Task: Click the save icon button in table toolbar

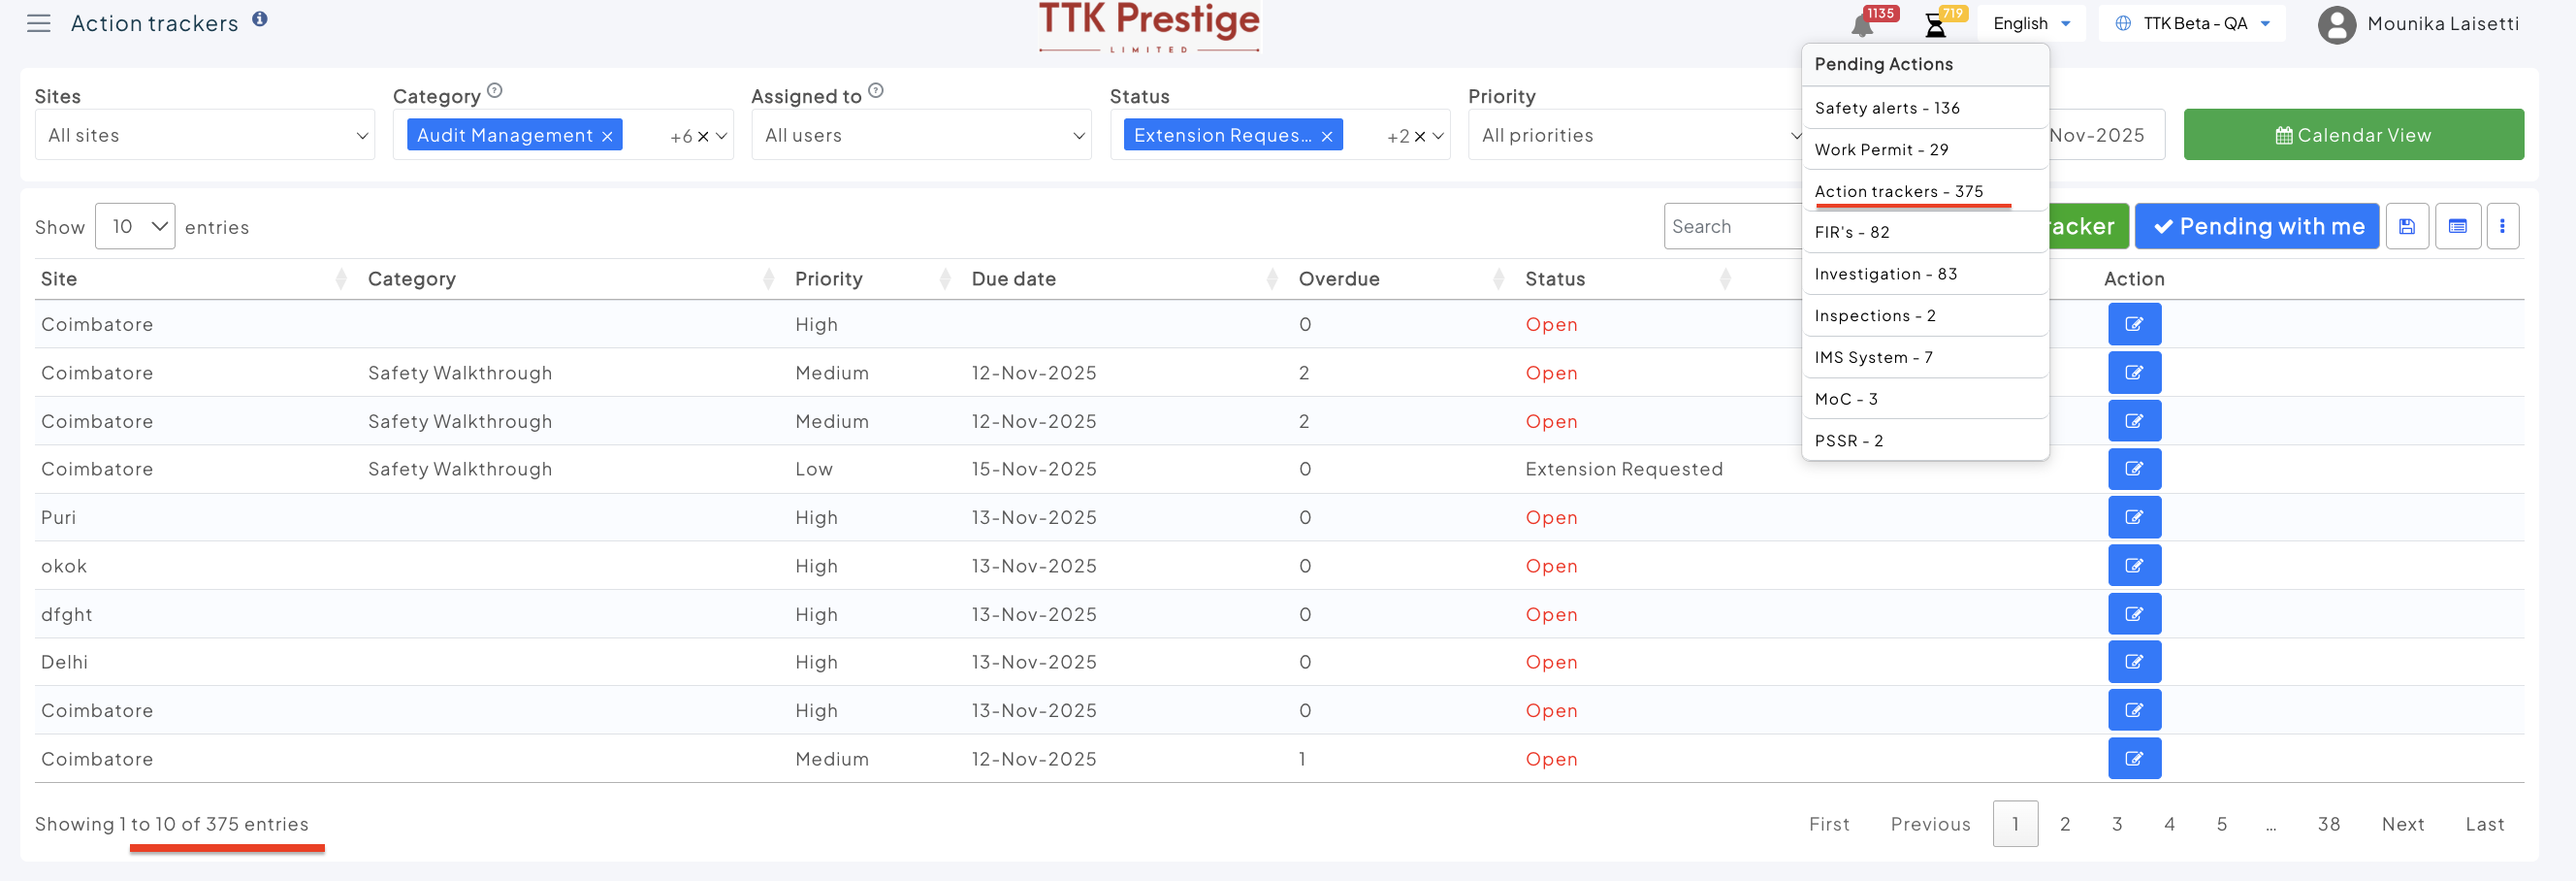Action: 2407,227
